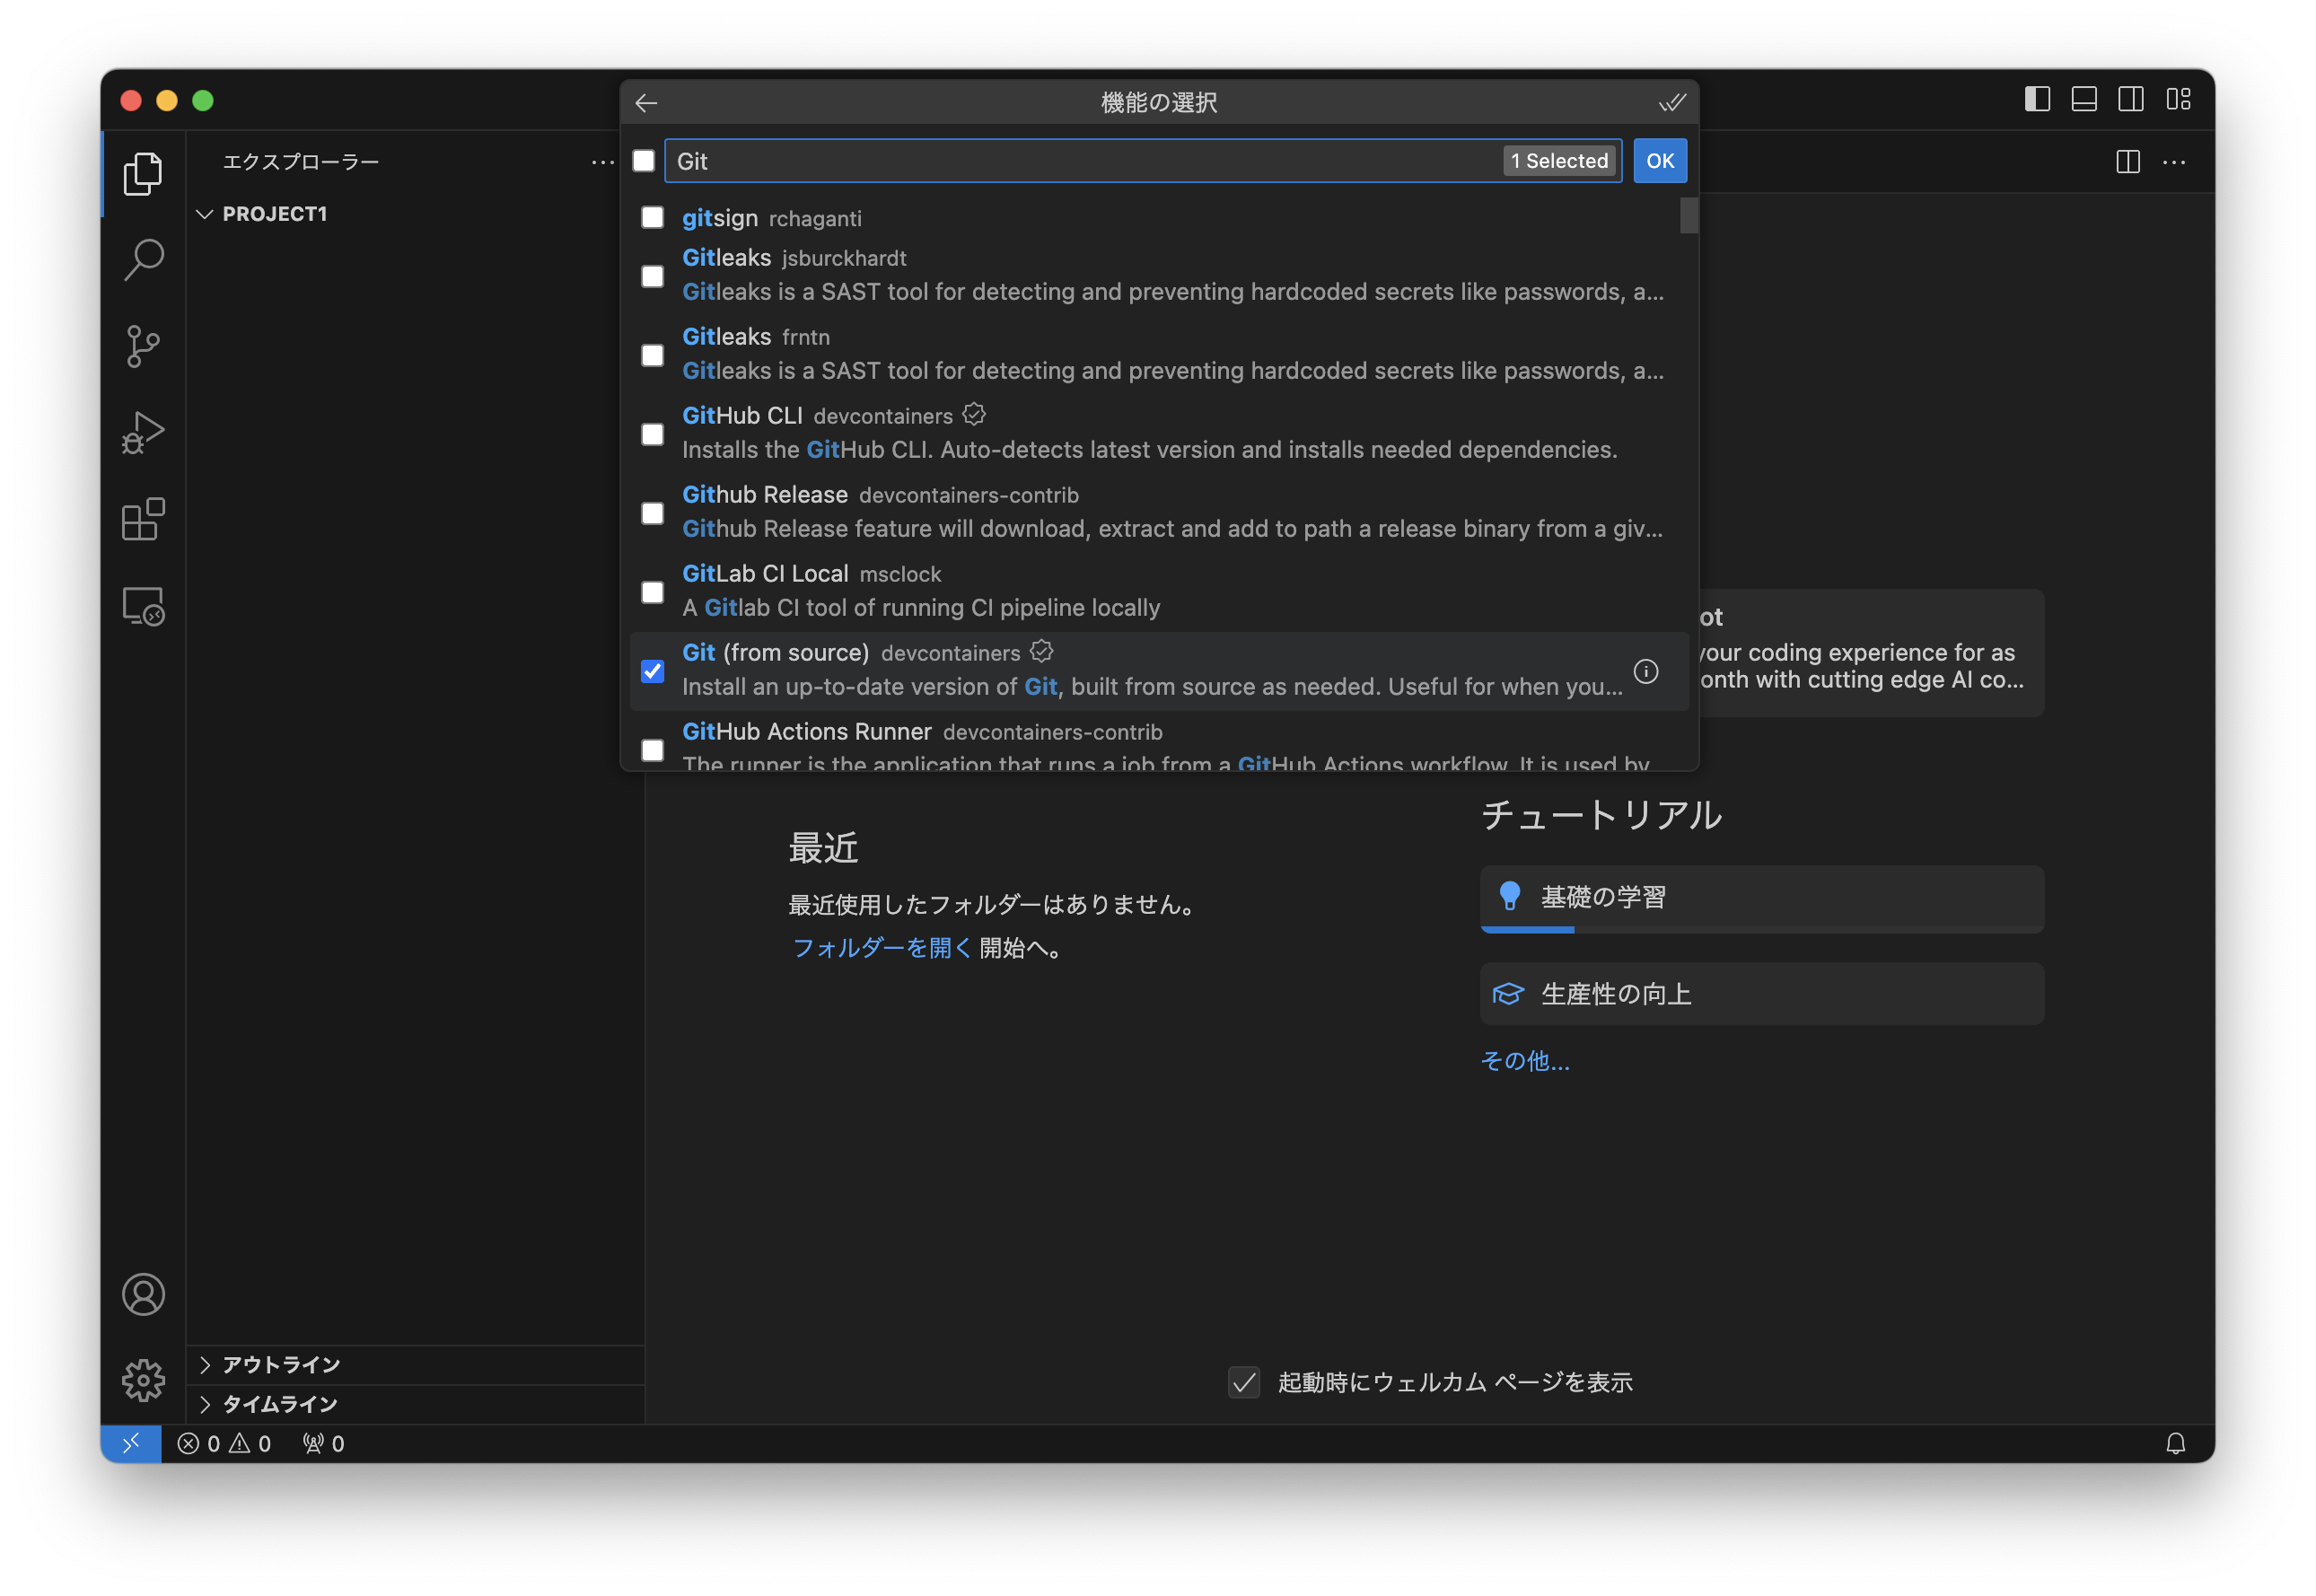Viewport: 2316px width, 1596px height.
Task: Click the OK button in the dialog
Action: coord(1660,160)
